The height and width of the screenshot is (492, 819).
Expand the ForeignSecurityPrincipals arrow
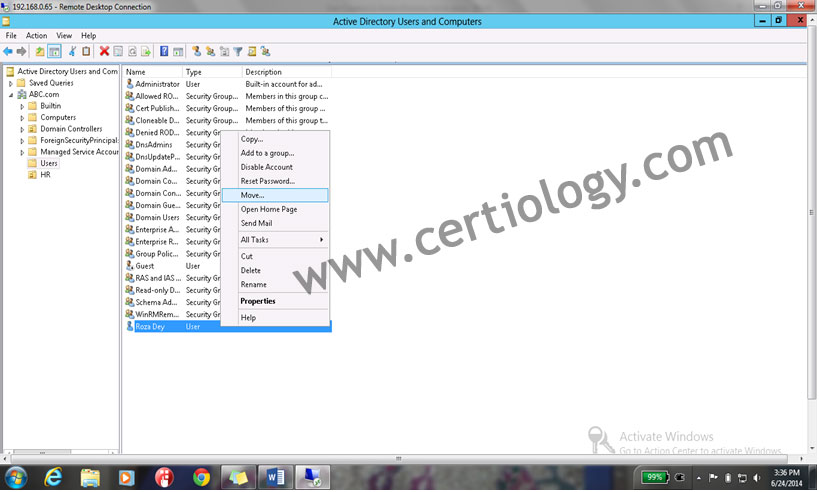[x=22, y=141]
